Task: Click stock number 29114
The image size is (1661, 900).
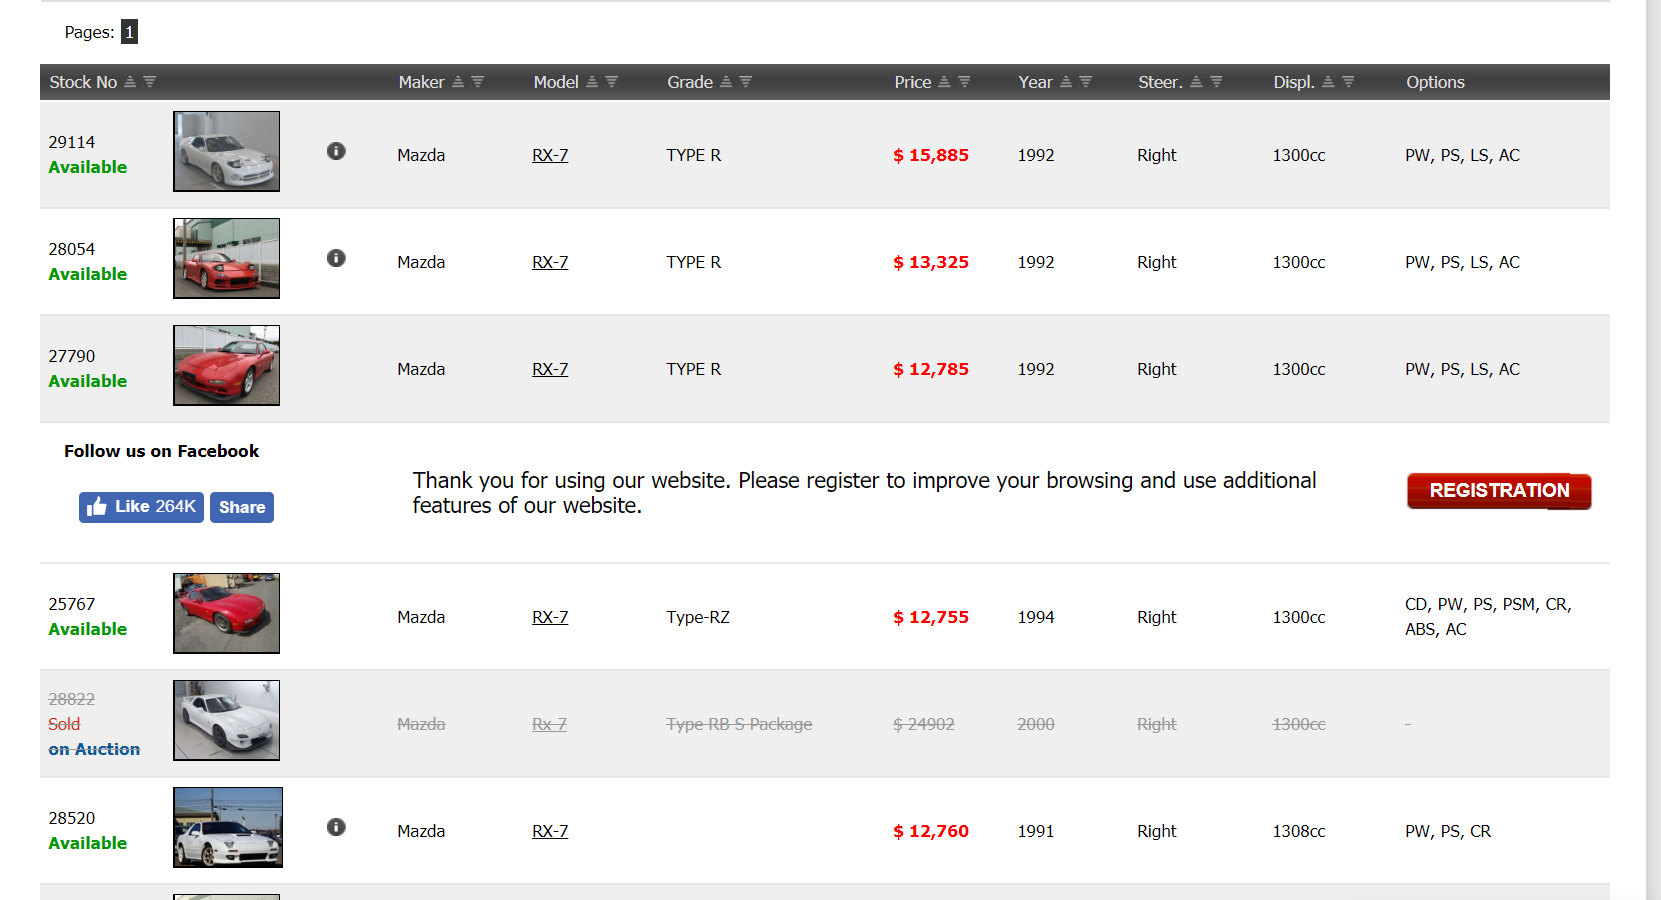Action: click(72, 142)
